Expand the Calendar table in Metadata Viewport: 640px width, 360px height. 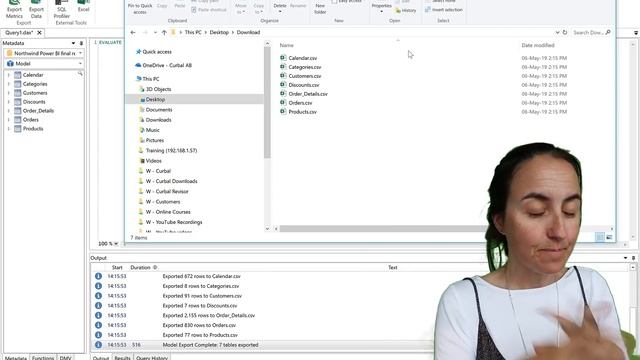9,75
